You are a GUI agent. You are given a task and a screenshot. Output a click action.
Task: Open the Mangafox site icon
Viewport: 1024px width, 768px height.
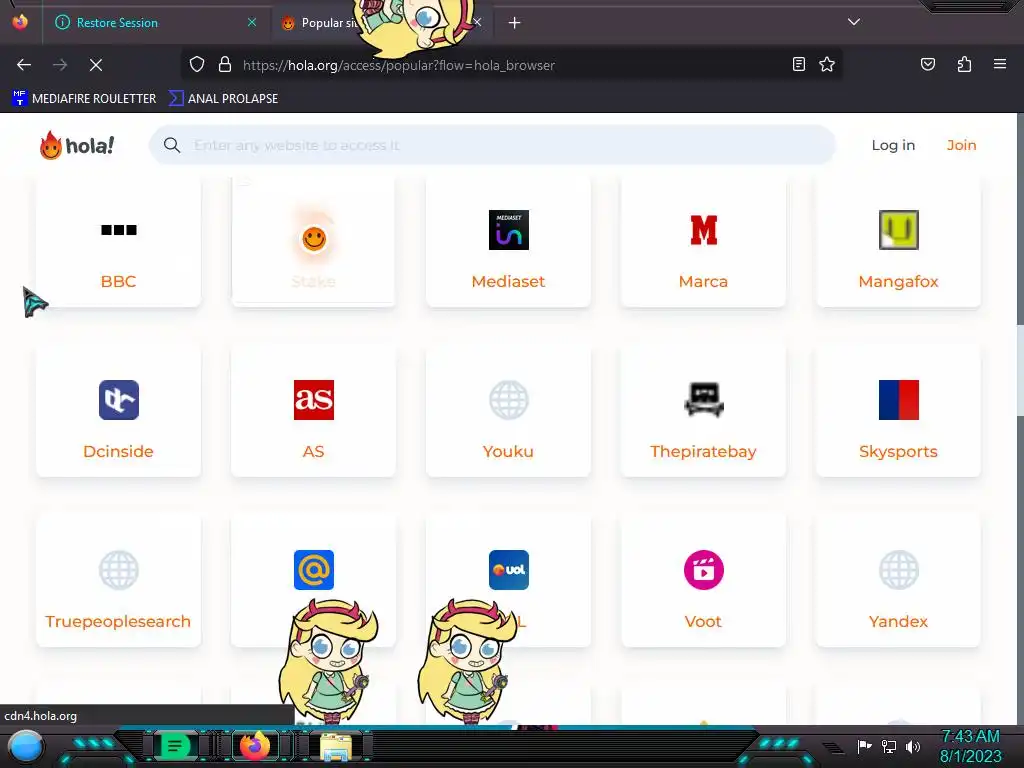[899, 230]
